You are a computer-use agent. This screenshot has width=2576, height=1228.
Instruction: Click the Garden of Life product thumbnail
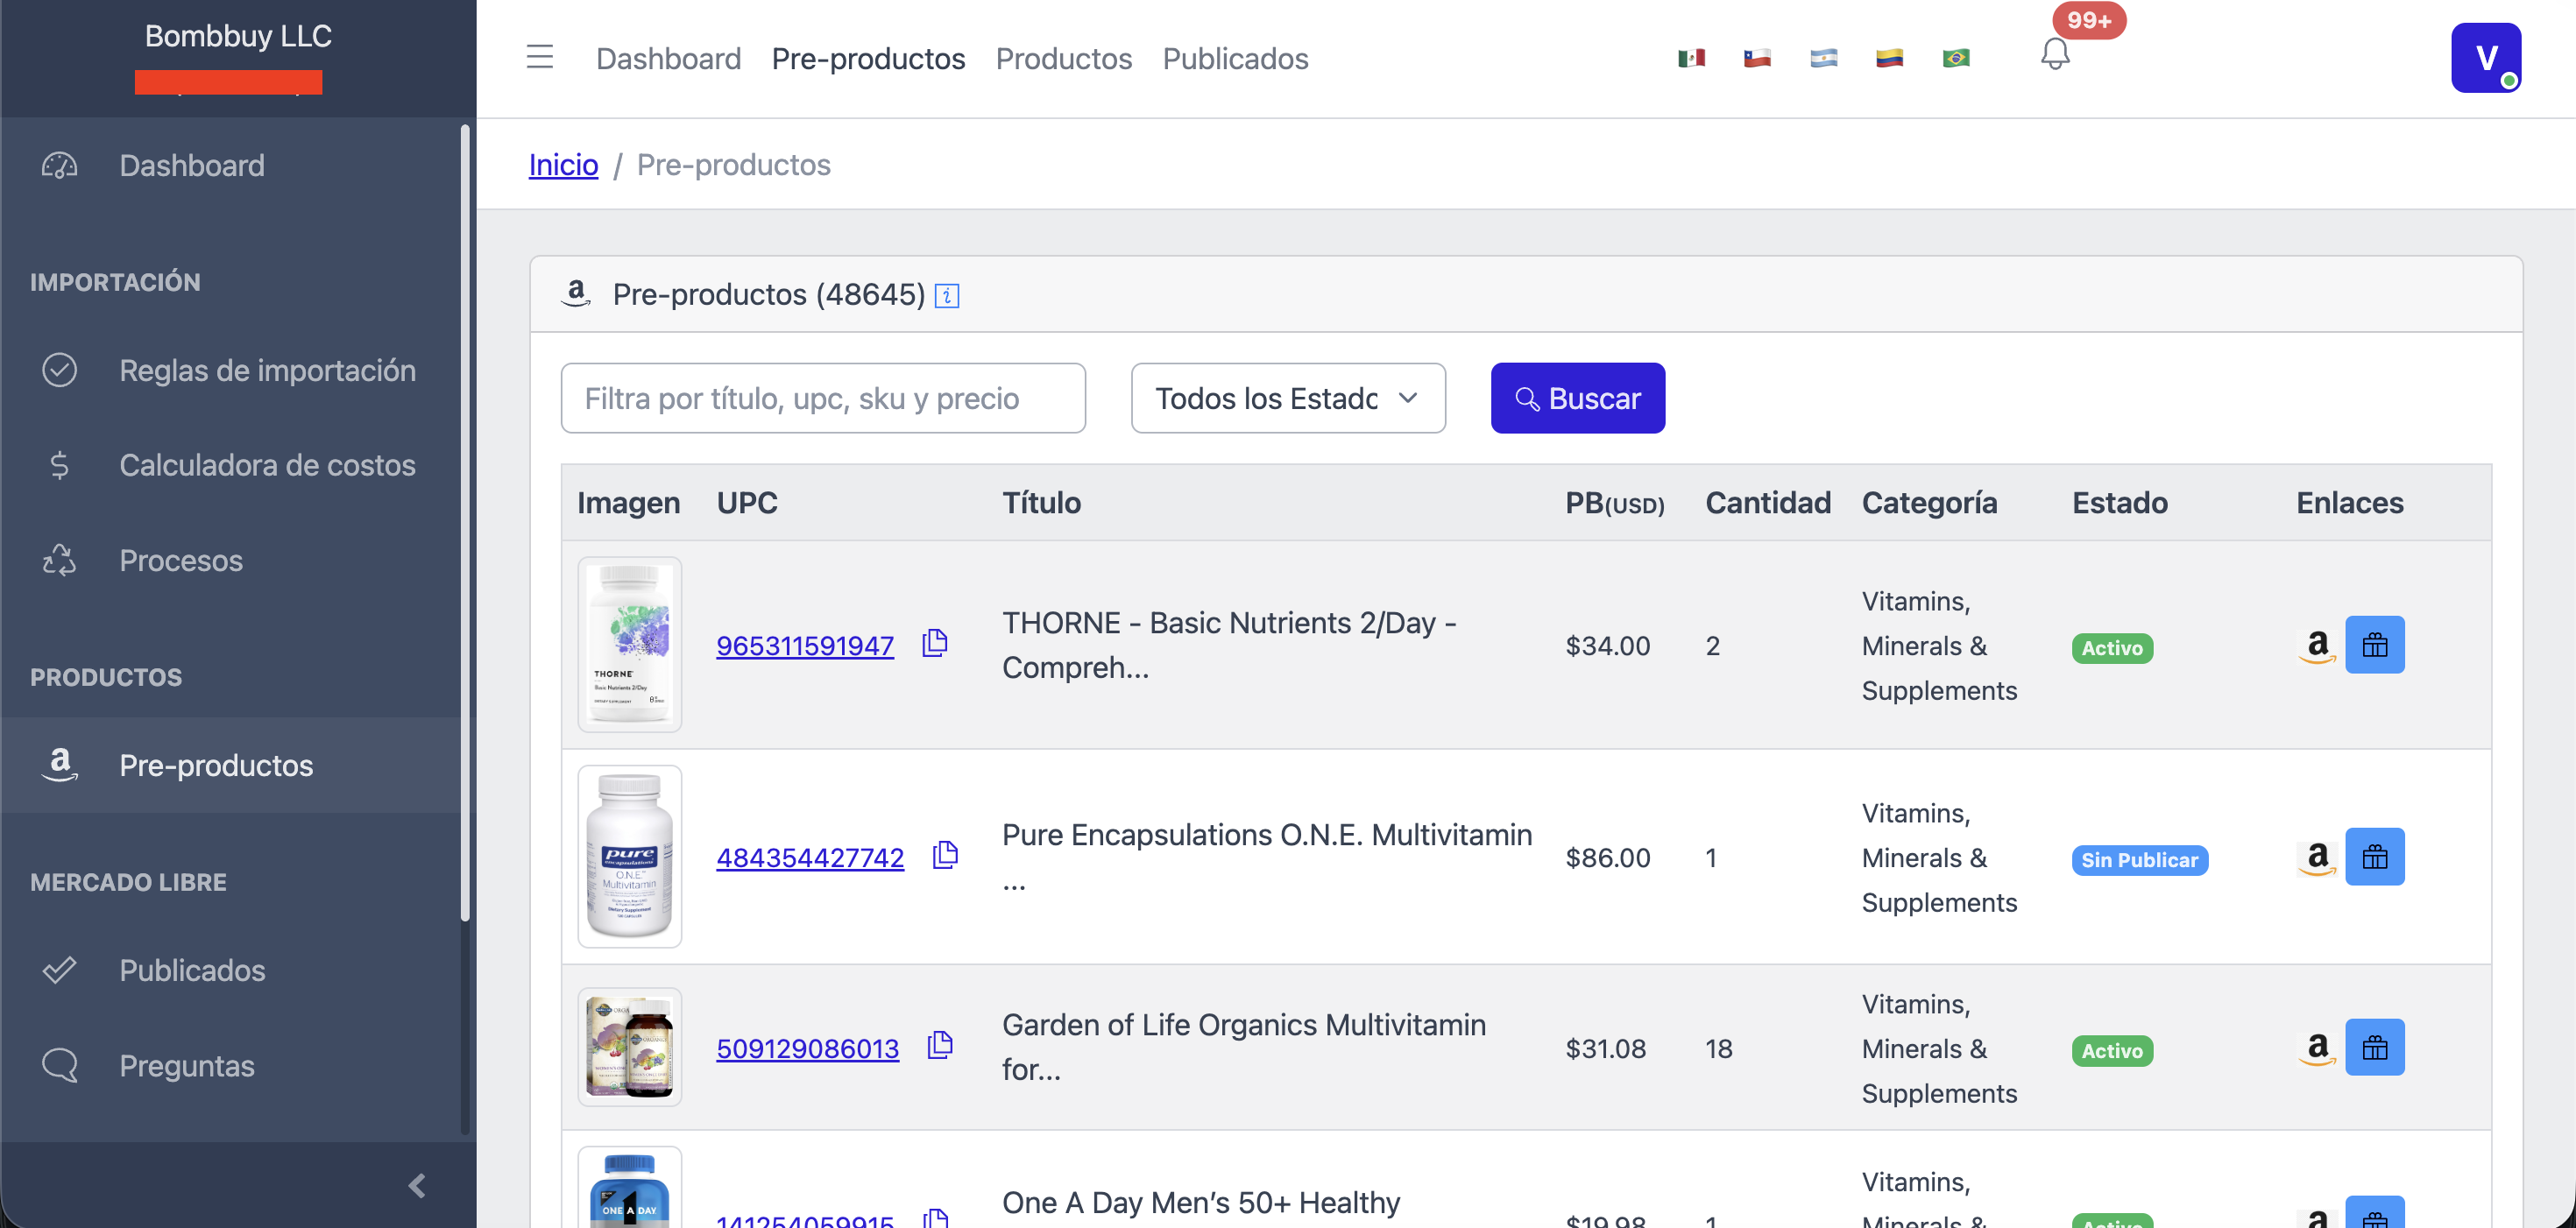[x=629, y=1047]
